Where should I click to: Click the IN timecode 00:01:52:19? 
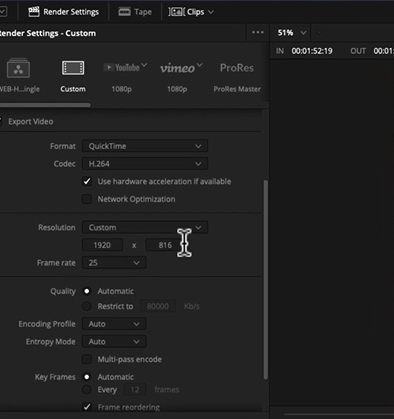[312, 51]
